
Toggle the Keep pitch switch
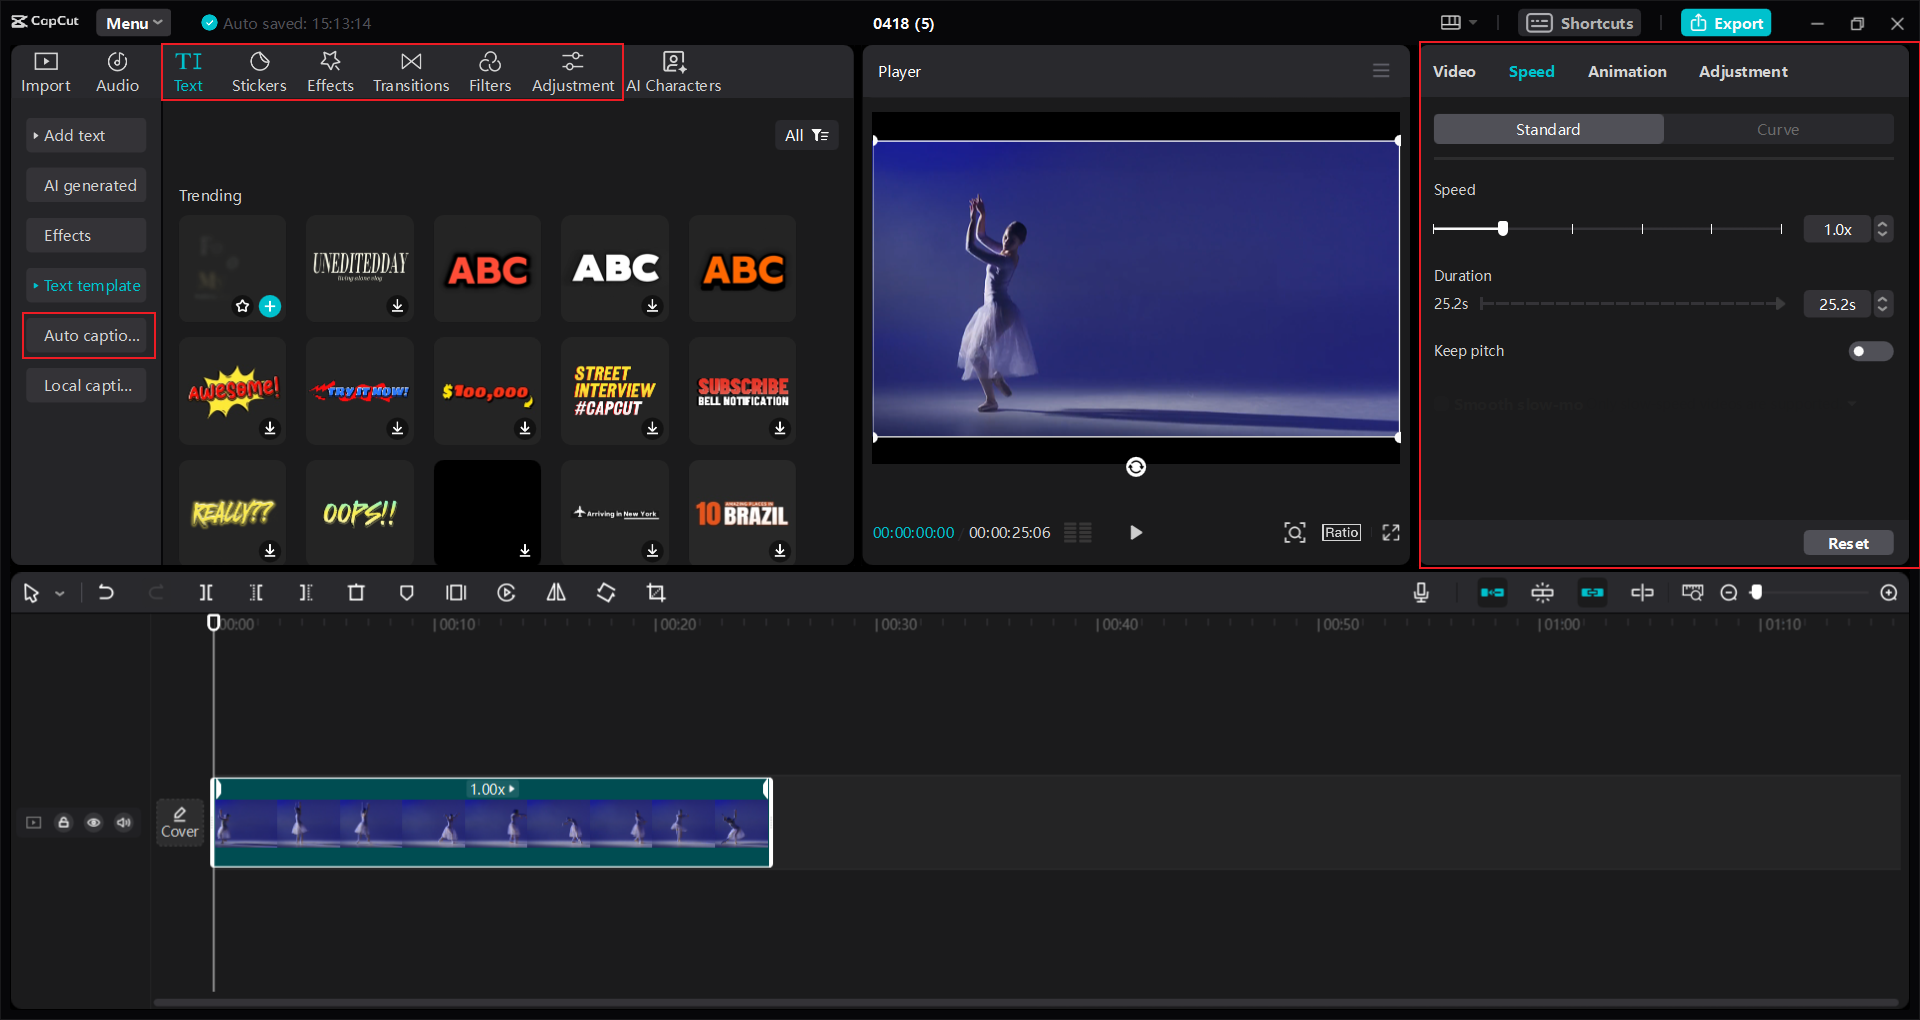click(1870, 351)
